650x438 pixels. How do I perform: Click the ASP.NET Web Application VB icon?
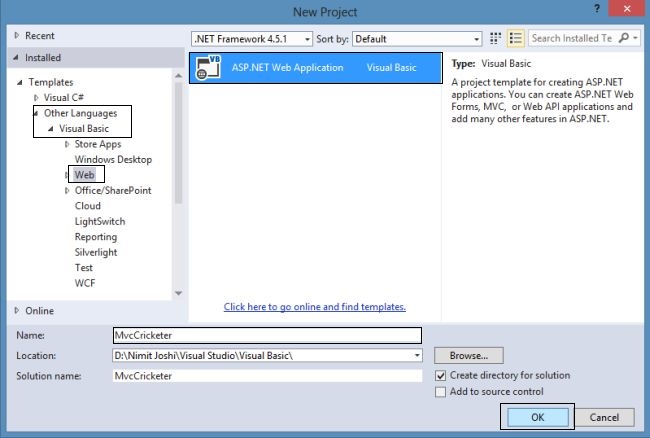click(208, 68)
